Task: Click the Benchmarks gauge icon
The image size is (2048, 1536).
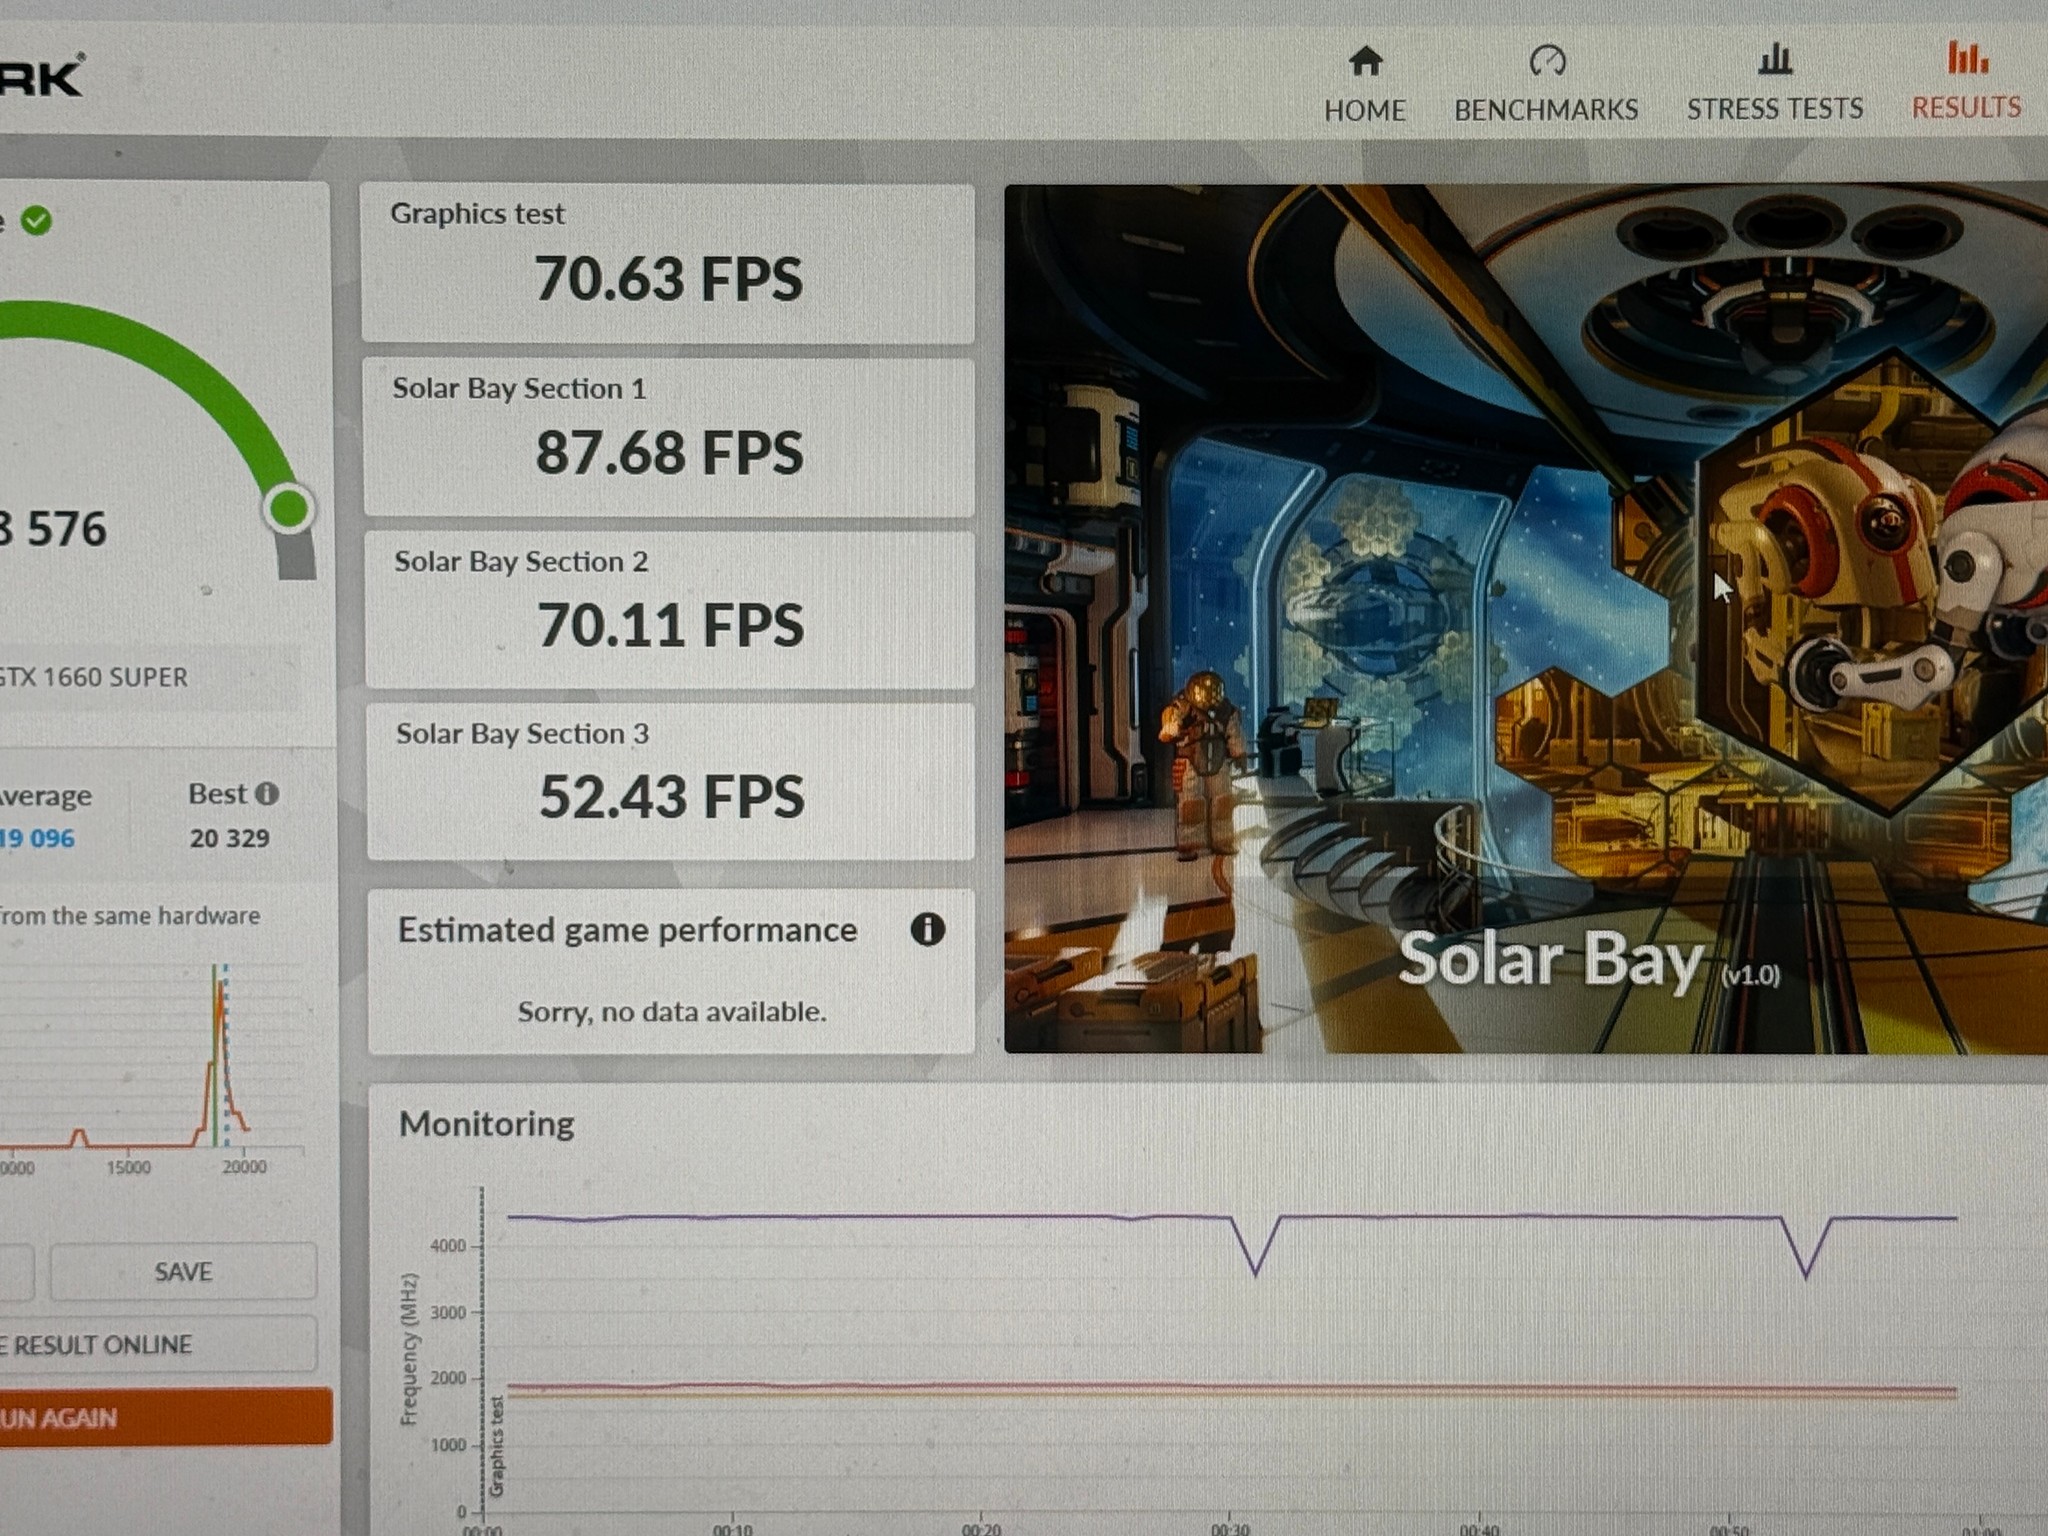Action: click(1547, 60)
